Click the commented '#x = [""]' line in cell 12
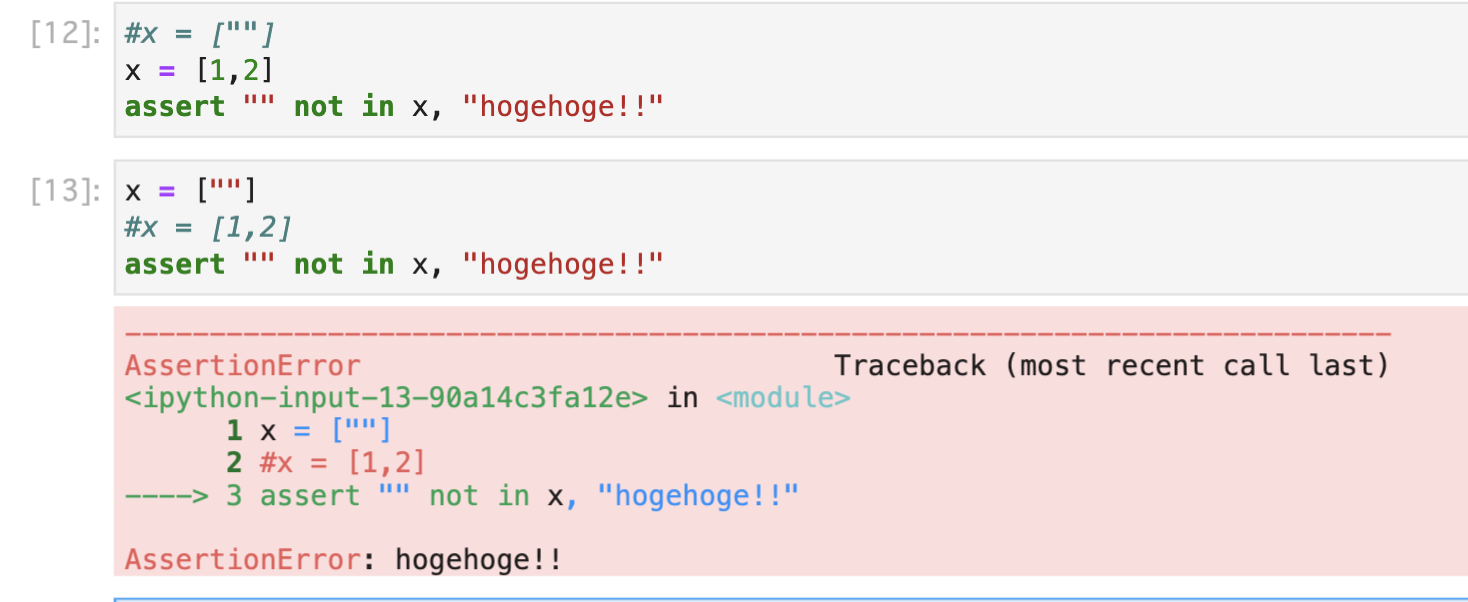Screen dimensions: 1468x602 coord(199,34)
